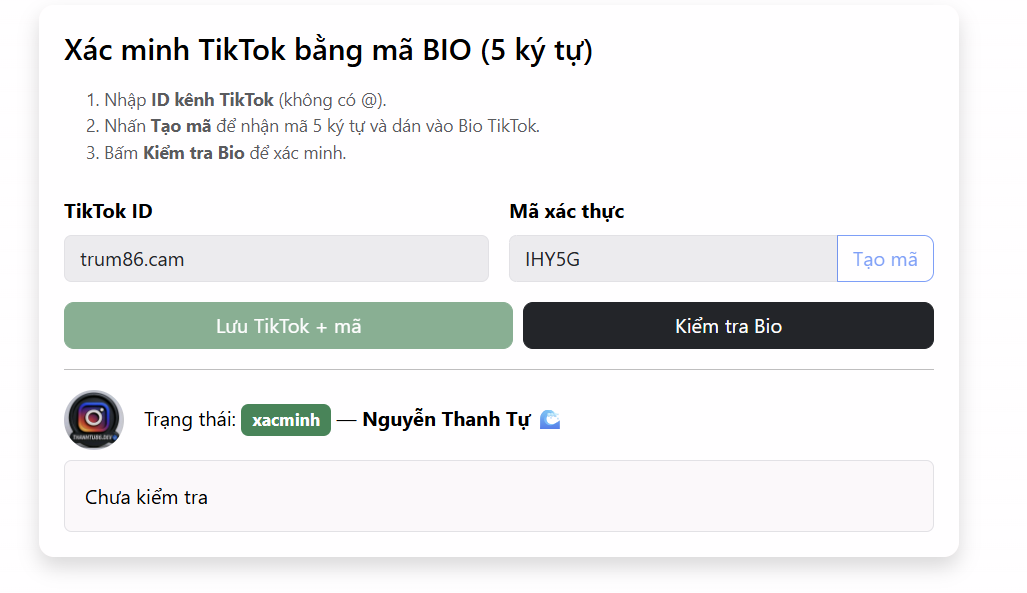Click the TikTok ID field label
This screenshot has width=1027, height=593.
[x=108, y=211]
